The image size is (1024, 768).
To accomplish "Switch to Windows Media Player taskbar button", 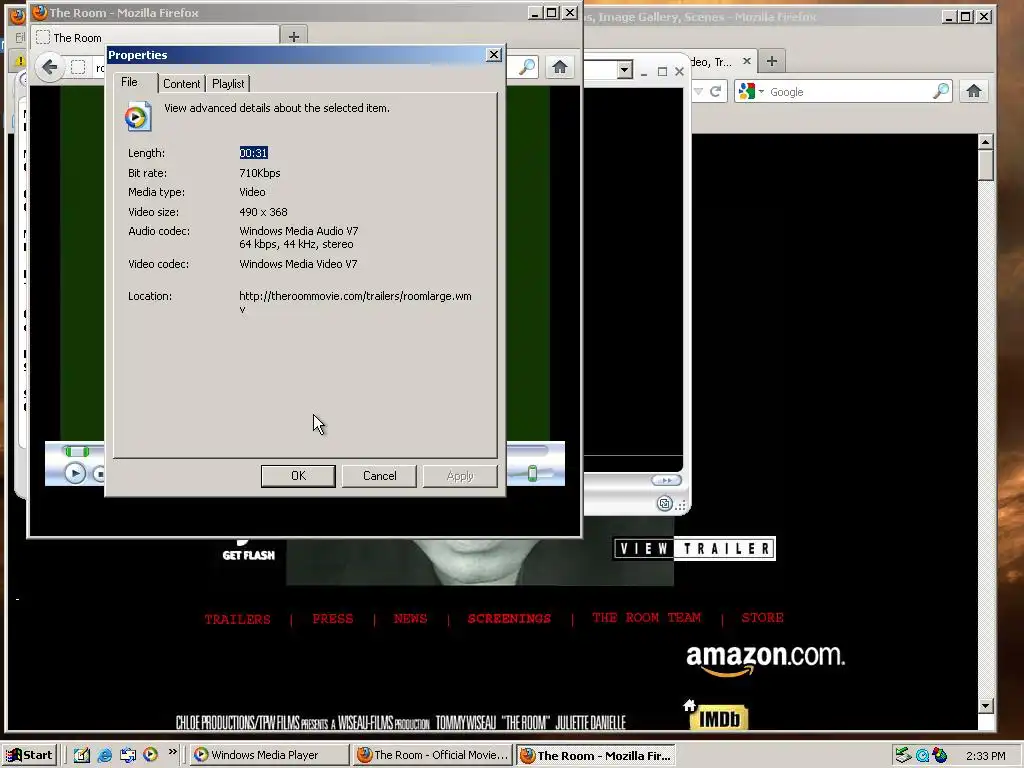I will tap(270, 755).
